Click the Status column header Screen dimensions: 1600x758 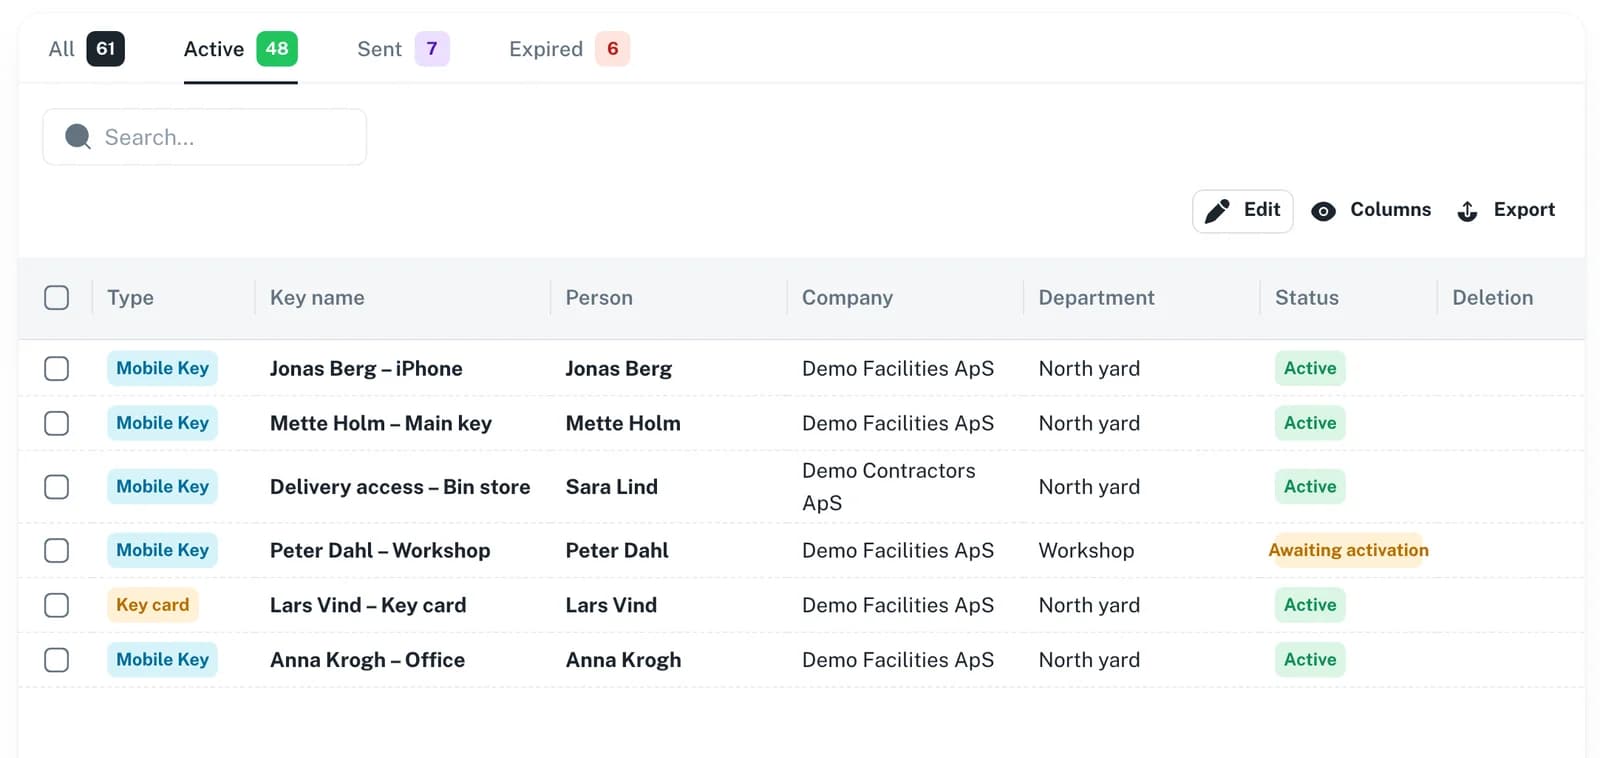(1306, 298)
